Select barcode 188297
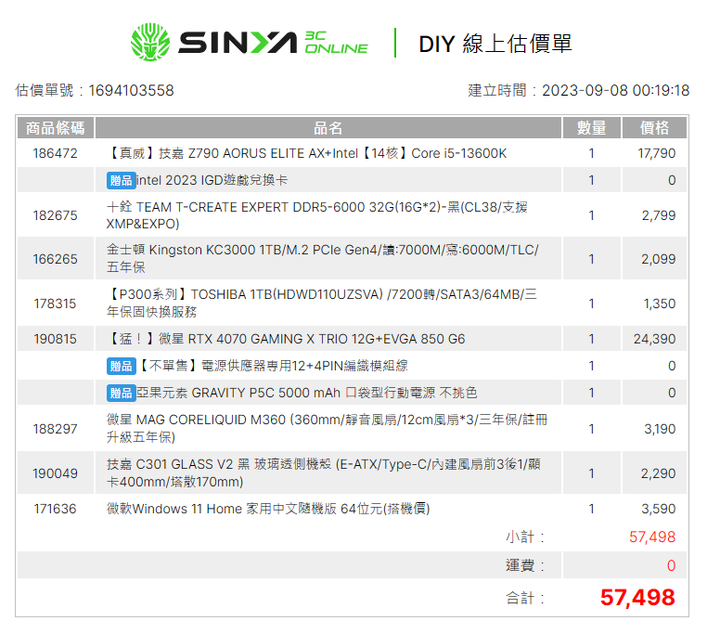Viewport: 720px width, 621px height. [x=55, y=429]
